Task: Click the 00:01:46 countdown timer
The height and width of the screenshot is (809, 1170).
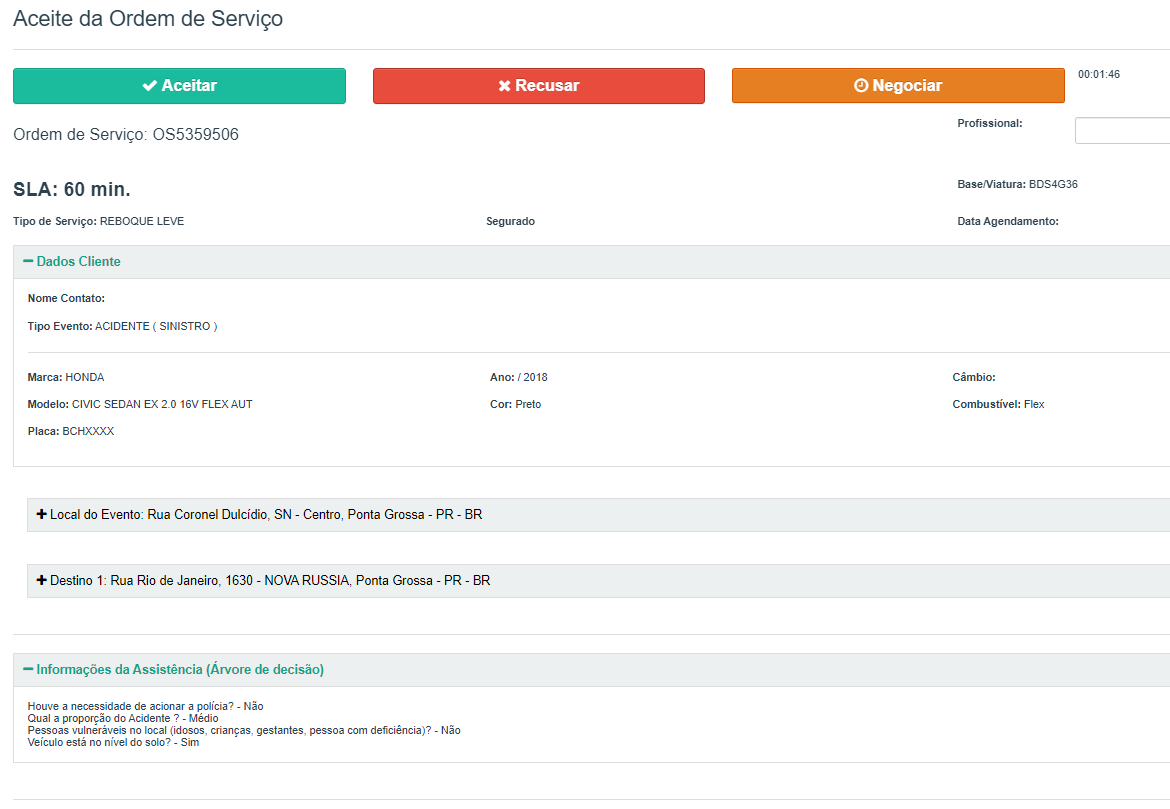Action: click(1098, 75)
